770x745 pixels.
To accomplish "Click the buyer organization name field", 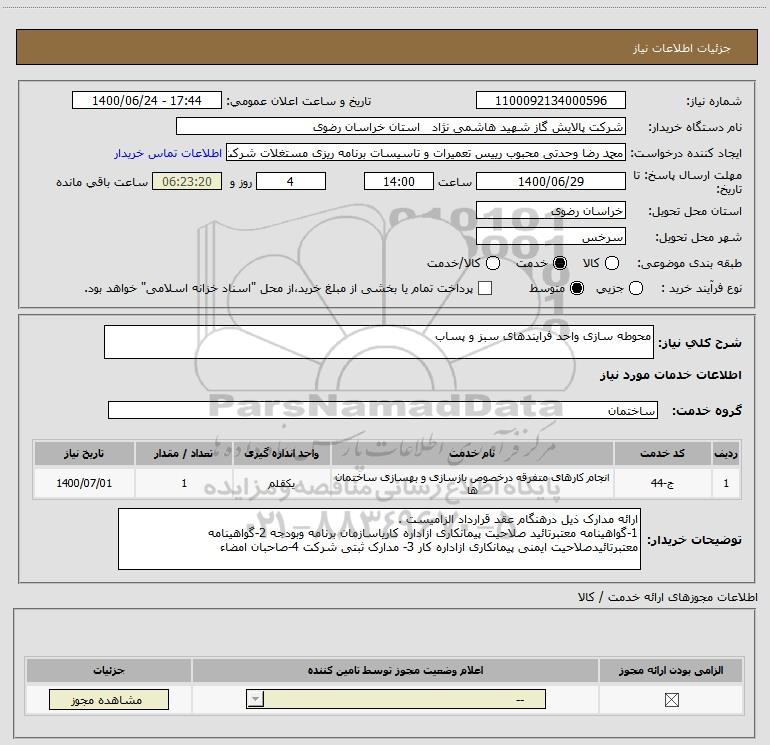I will pos(401,127).
